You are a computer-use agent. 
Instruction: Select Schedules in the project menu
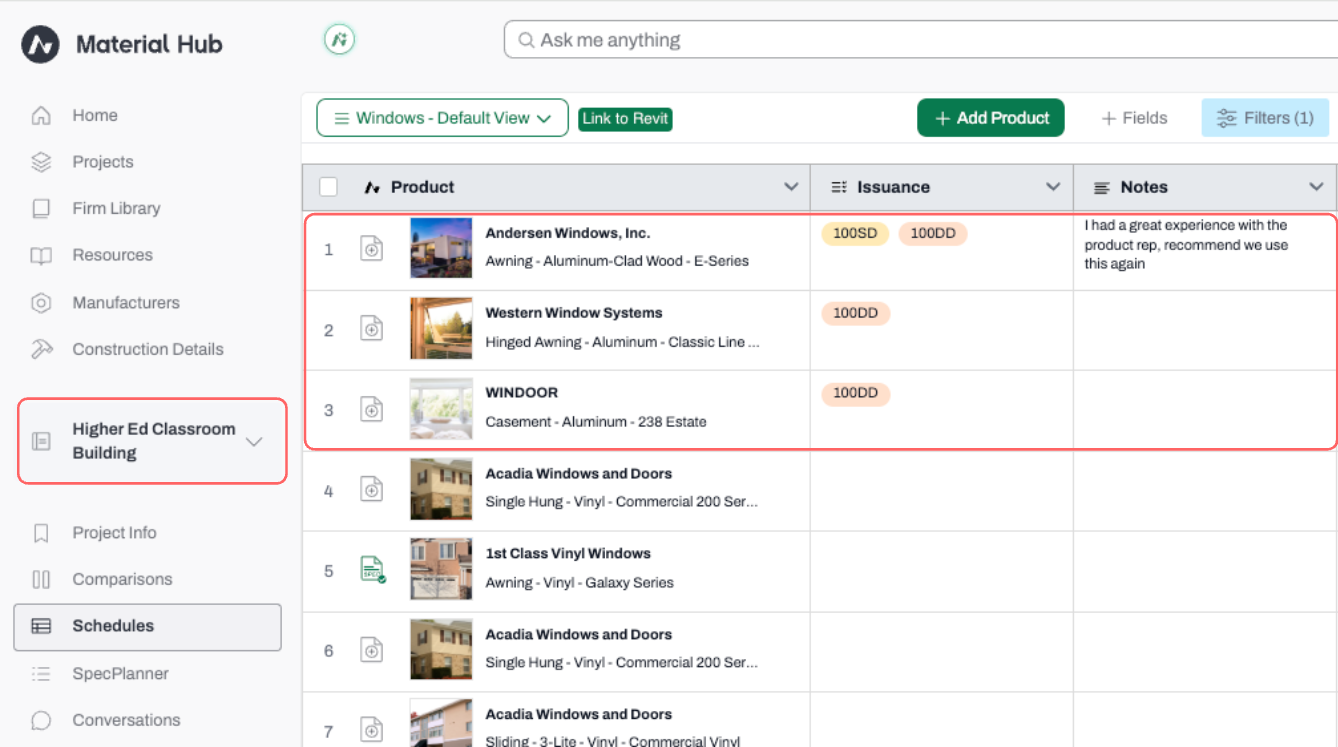coord(147,626)
